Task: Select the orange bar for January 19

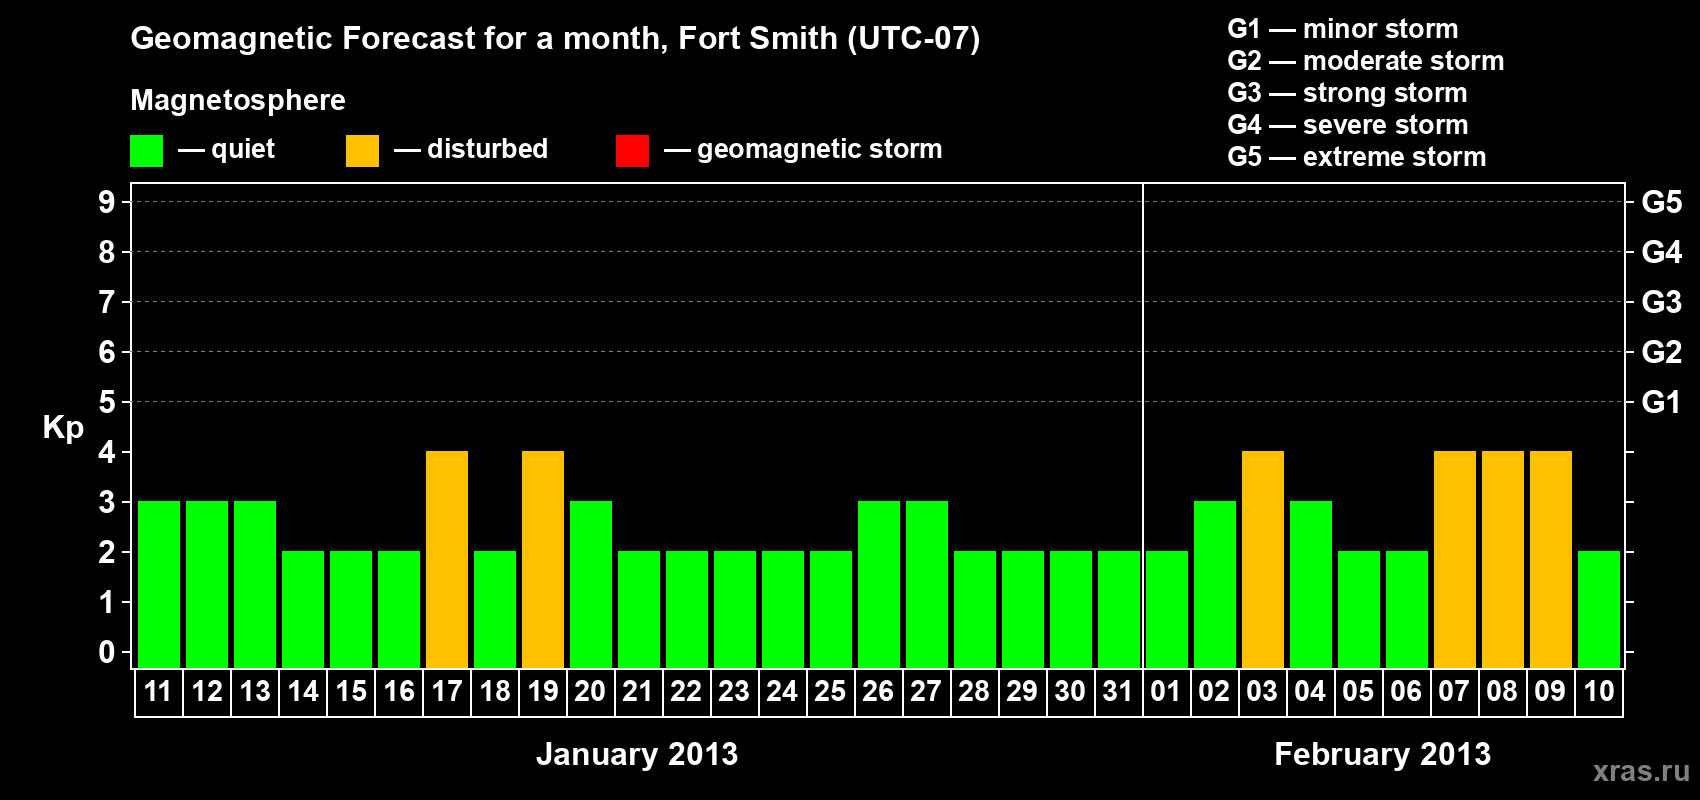Action: coord(543,560)
